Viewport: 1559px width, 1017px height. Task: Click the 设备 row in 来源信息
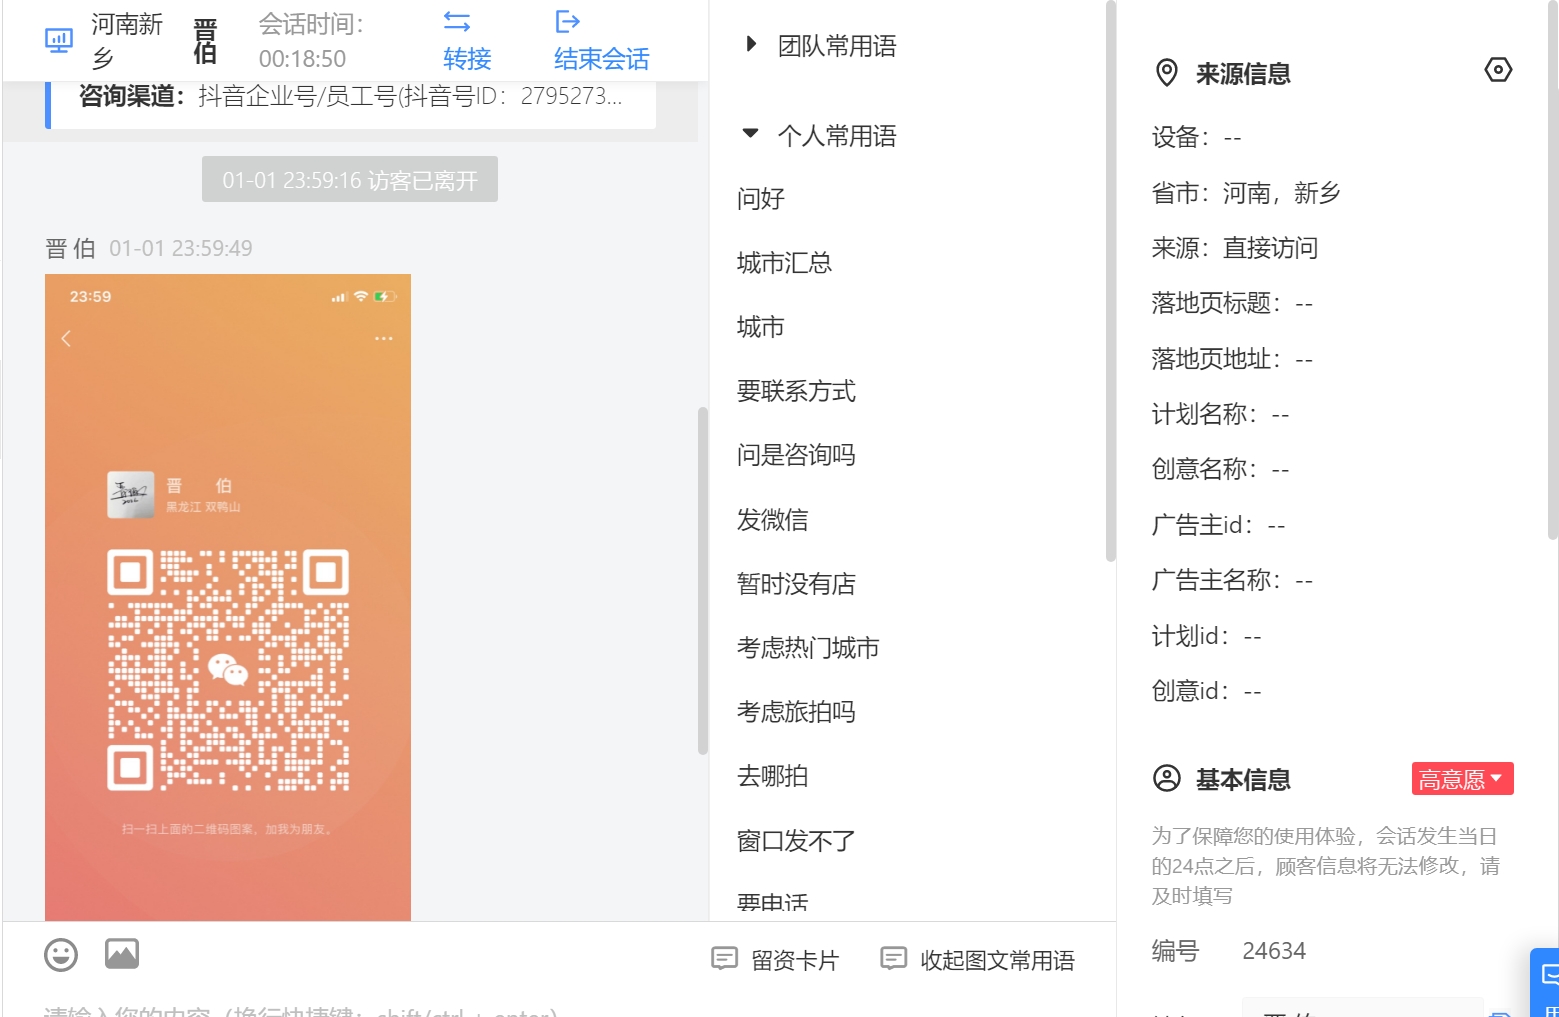point(1196,137)
